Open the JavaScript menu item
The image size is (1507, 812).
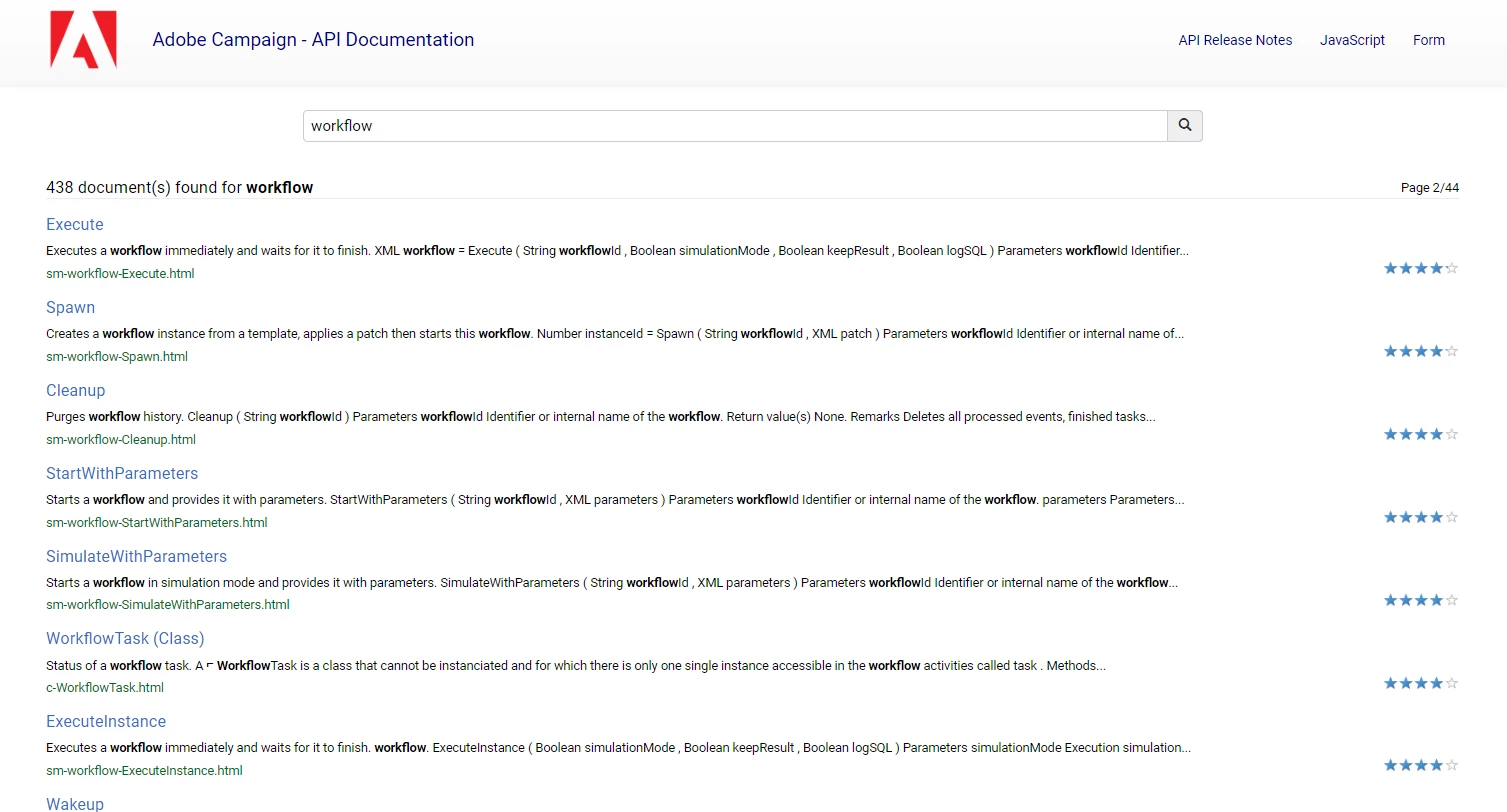point(1352,40)
